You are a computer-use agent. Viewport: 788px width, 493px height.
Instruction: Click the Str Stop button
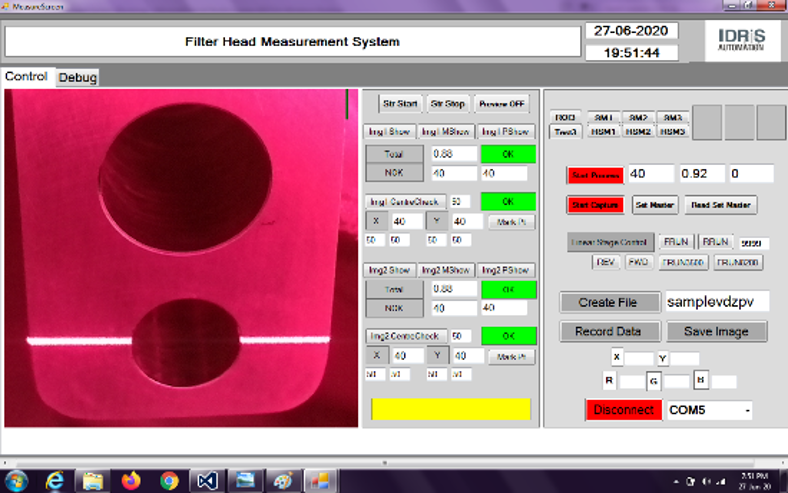[447, 104]
